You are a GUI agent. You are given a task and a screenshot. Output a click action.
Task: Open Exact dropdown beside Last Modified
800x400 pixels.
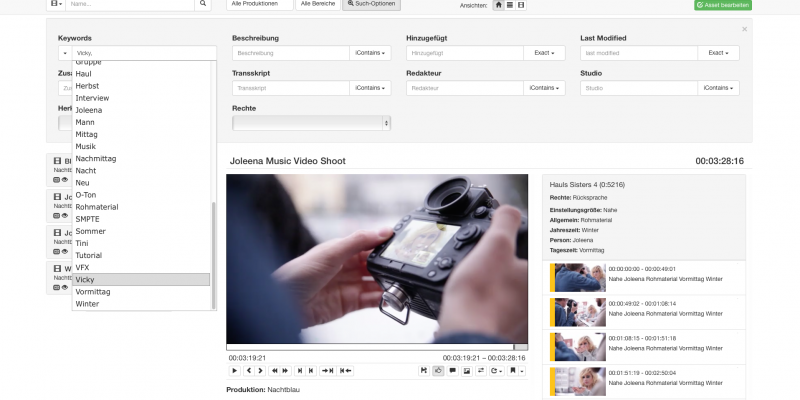[719, 53]
